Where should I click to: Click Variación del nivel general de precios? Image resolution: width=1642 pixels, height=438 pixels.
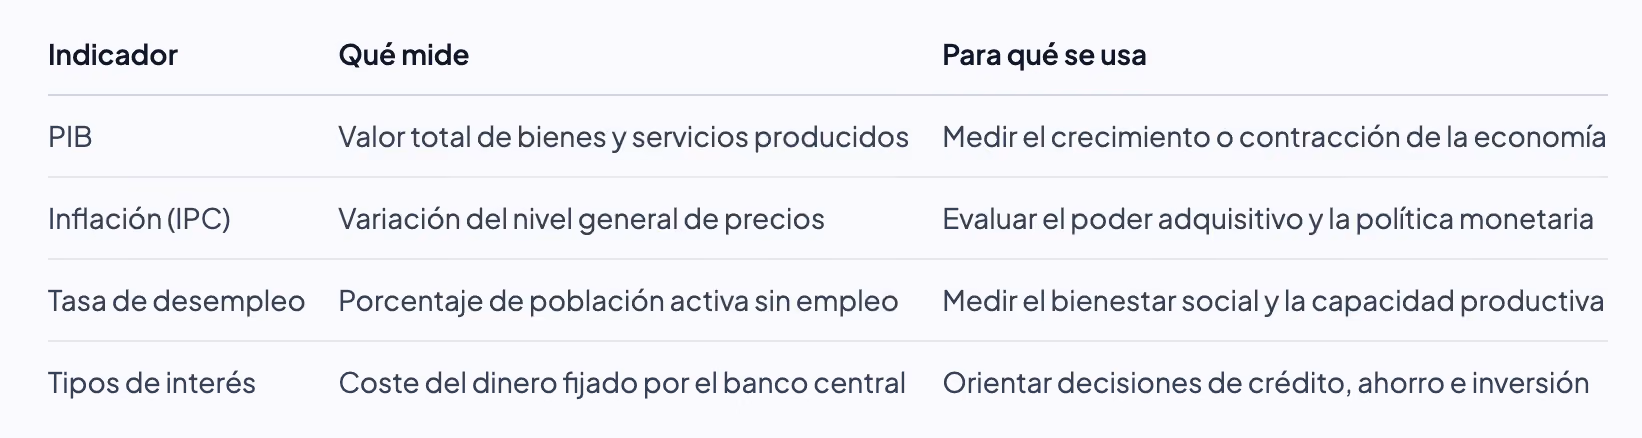tap(581, 219)
